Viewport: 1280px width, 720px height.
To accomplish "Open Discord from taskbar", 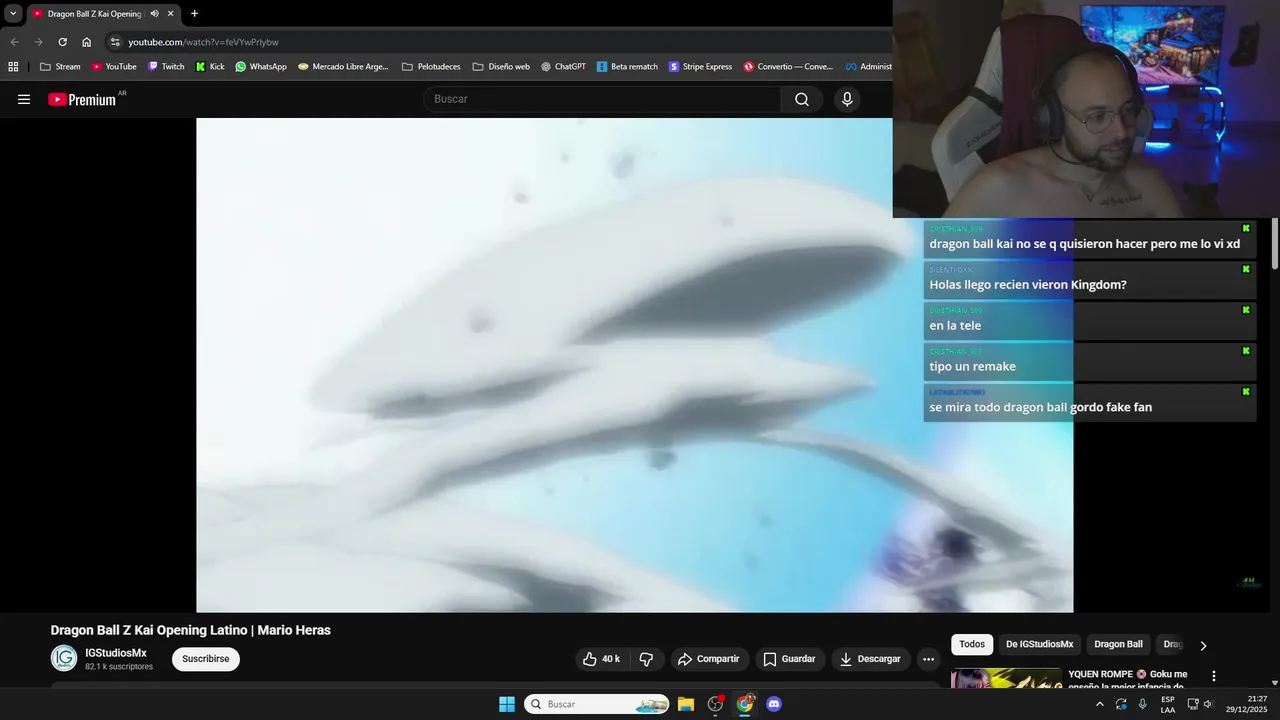I will click(x=774, y=704).
